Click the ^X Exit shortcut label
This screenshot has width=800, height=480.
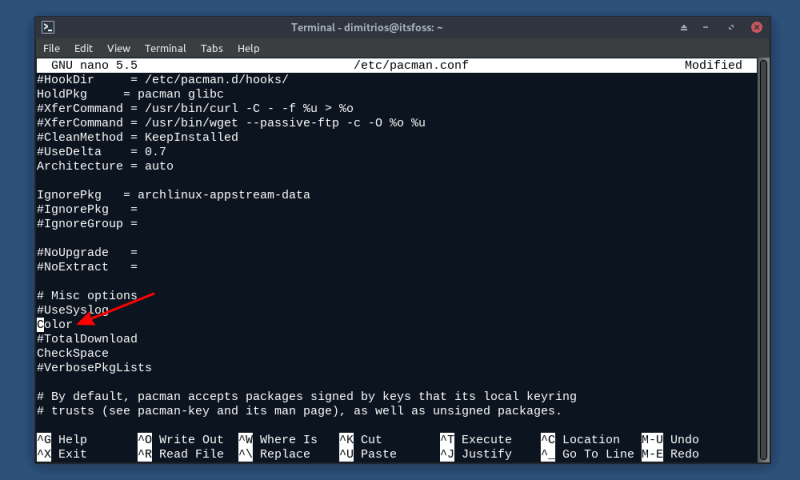click(62, 454)
